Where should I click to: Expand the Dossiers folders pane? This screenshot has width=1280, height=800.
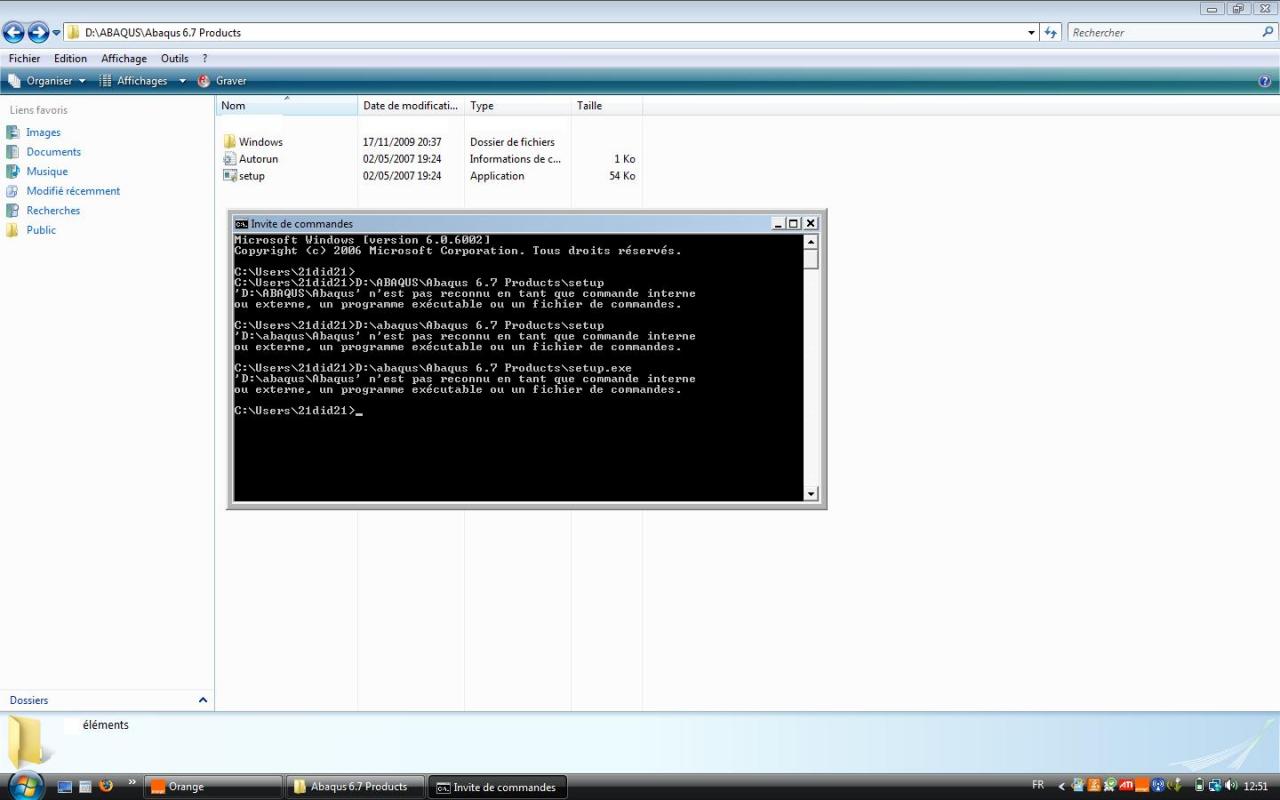(203, 700)
